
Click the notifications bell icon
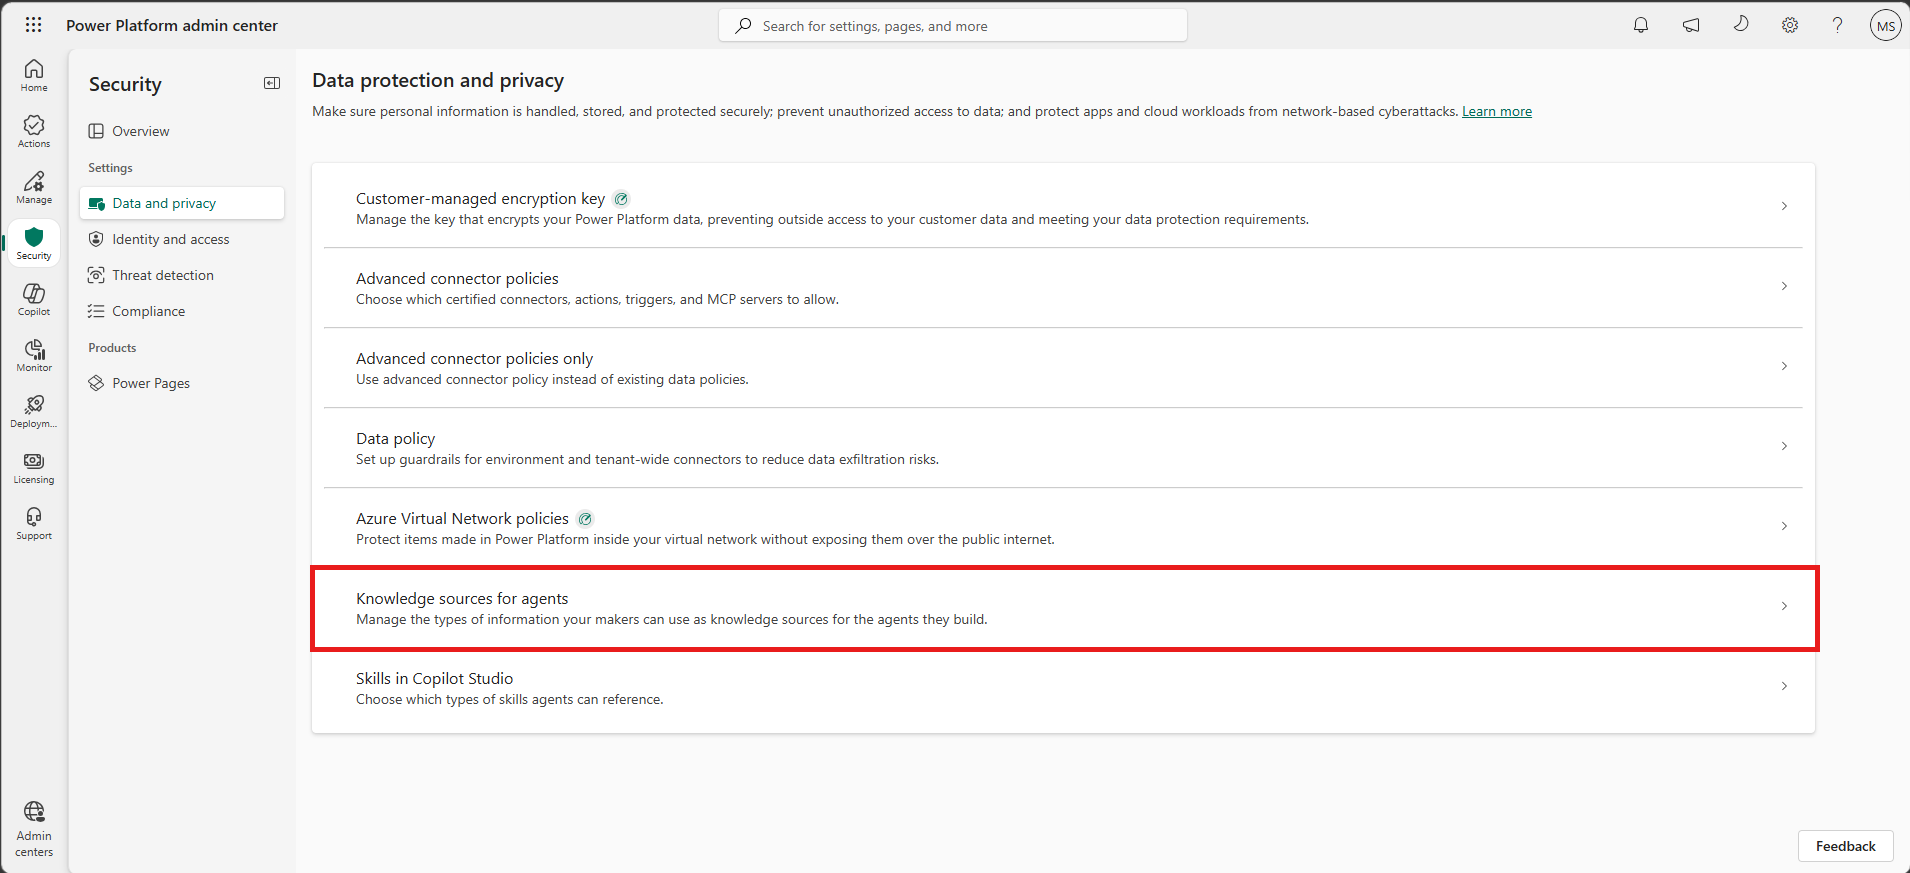coord(1641,25)
